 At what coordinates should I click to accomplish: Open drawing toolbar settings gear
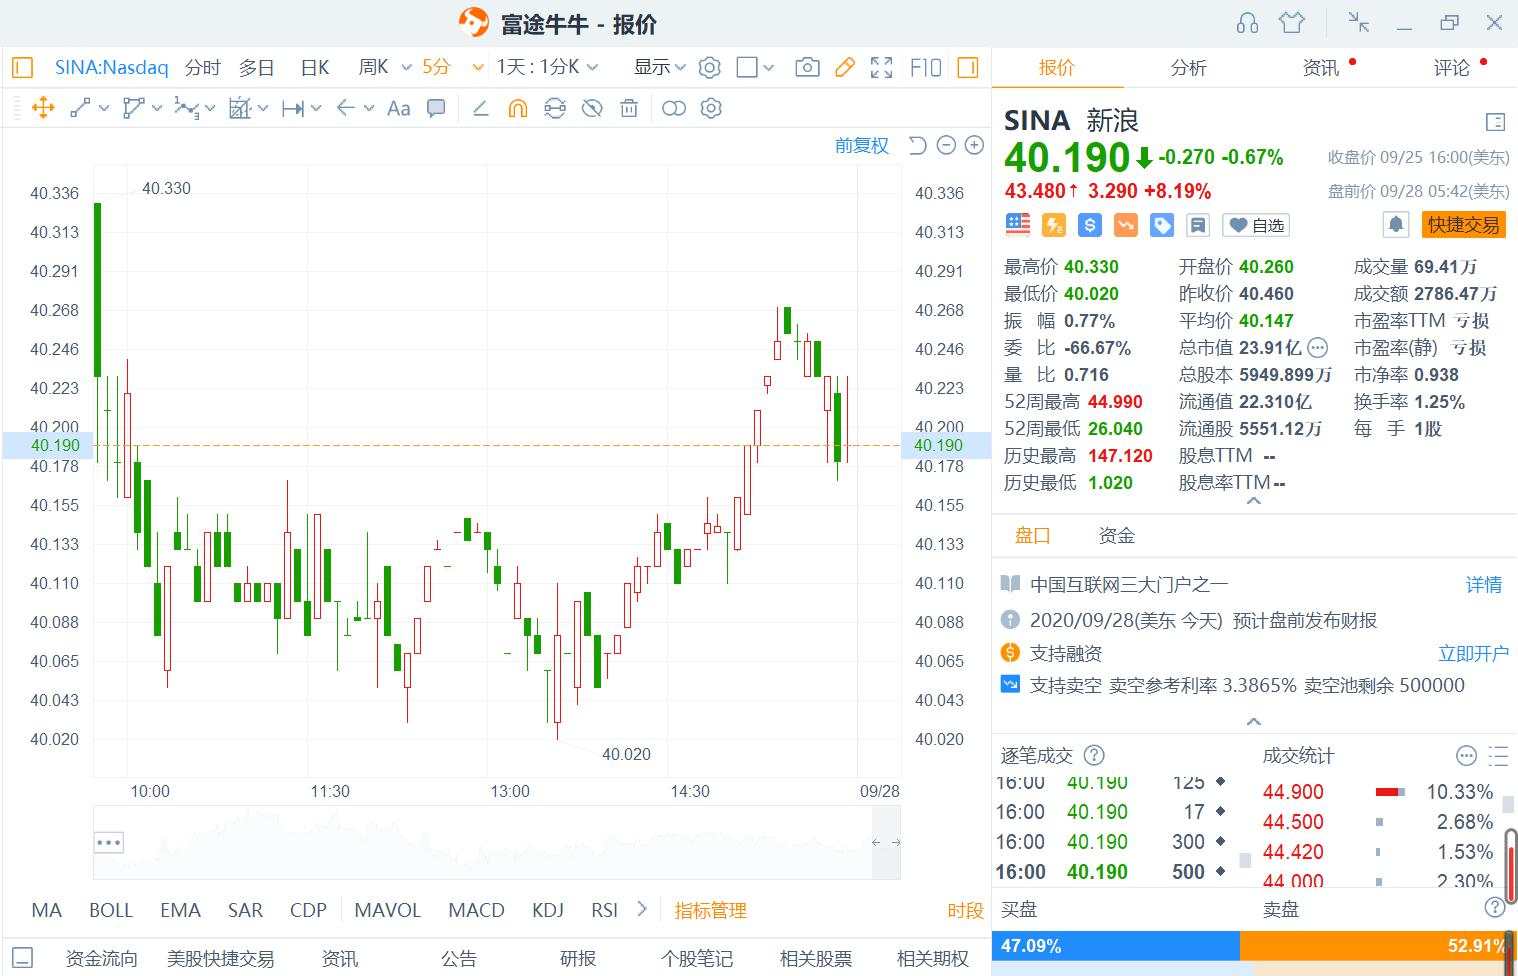pyautogui.click(x=711, y=108)
